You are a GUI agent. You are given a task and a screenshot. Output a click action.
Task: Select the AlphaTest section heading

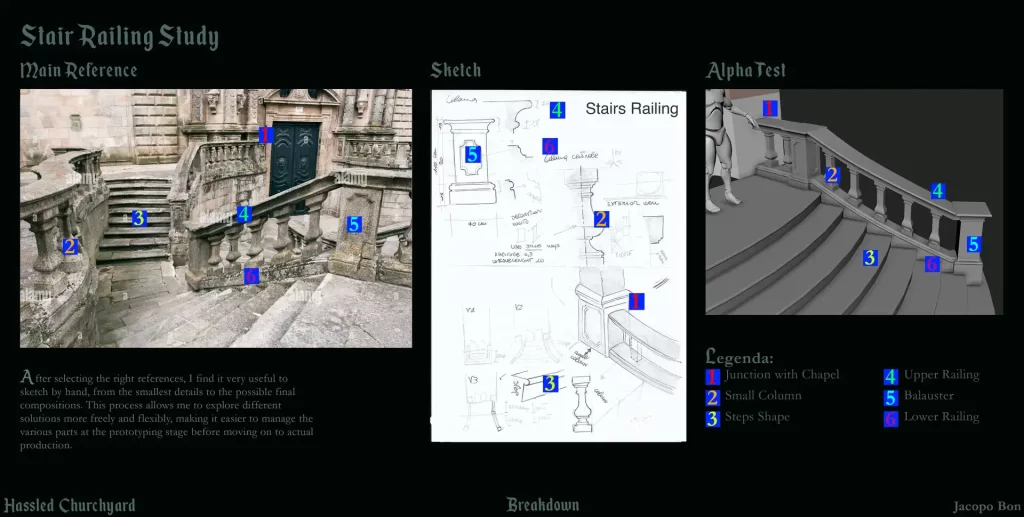coord(746,70)
